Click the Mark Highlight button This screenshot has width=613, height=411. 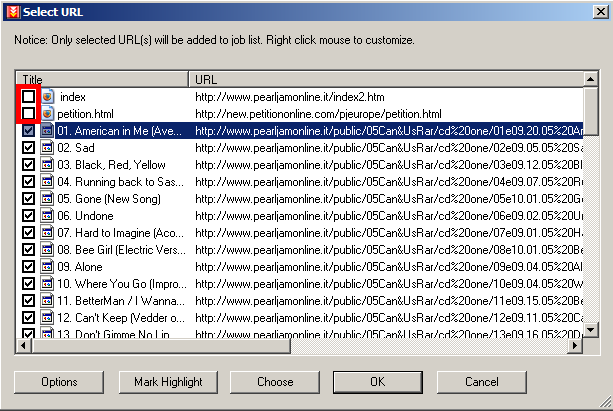pos(168,382)
